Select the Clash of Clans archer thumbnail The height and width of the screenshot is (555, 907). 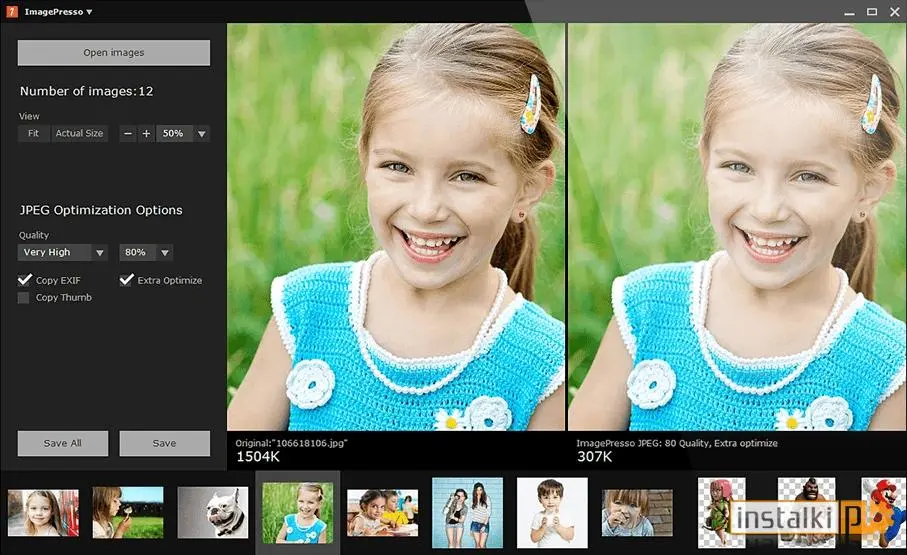tap(721, 513)
